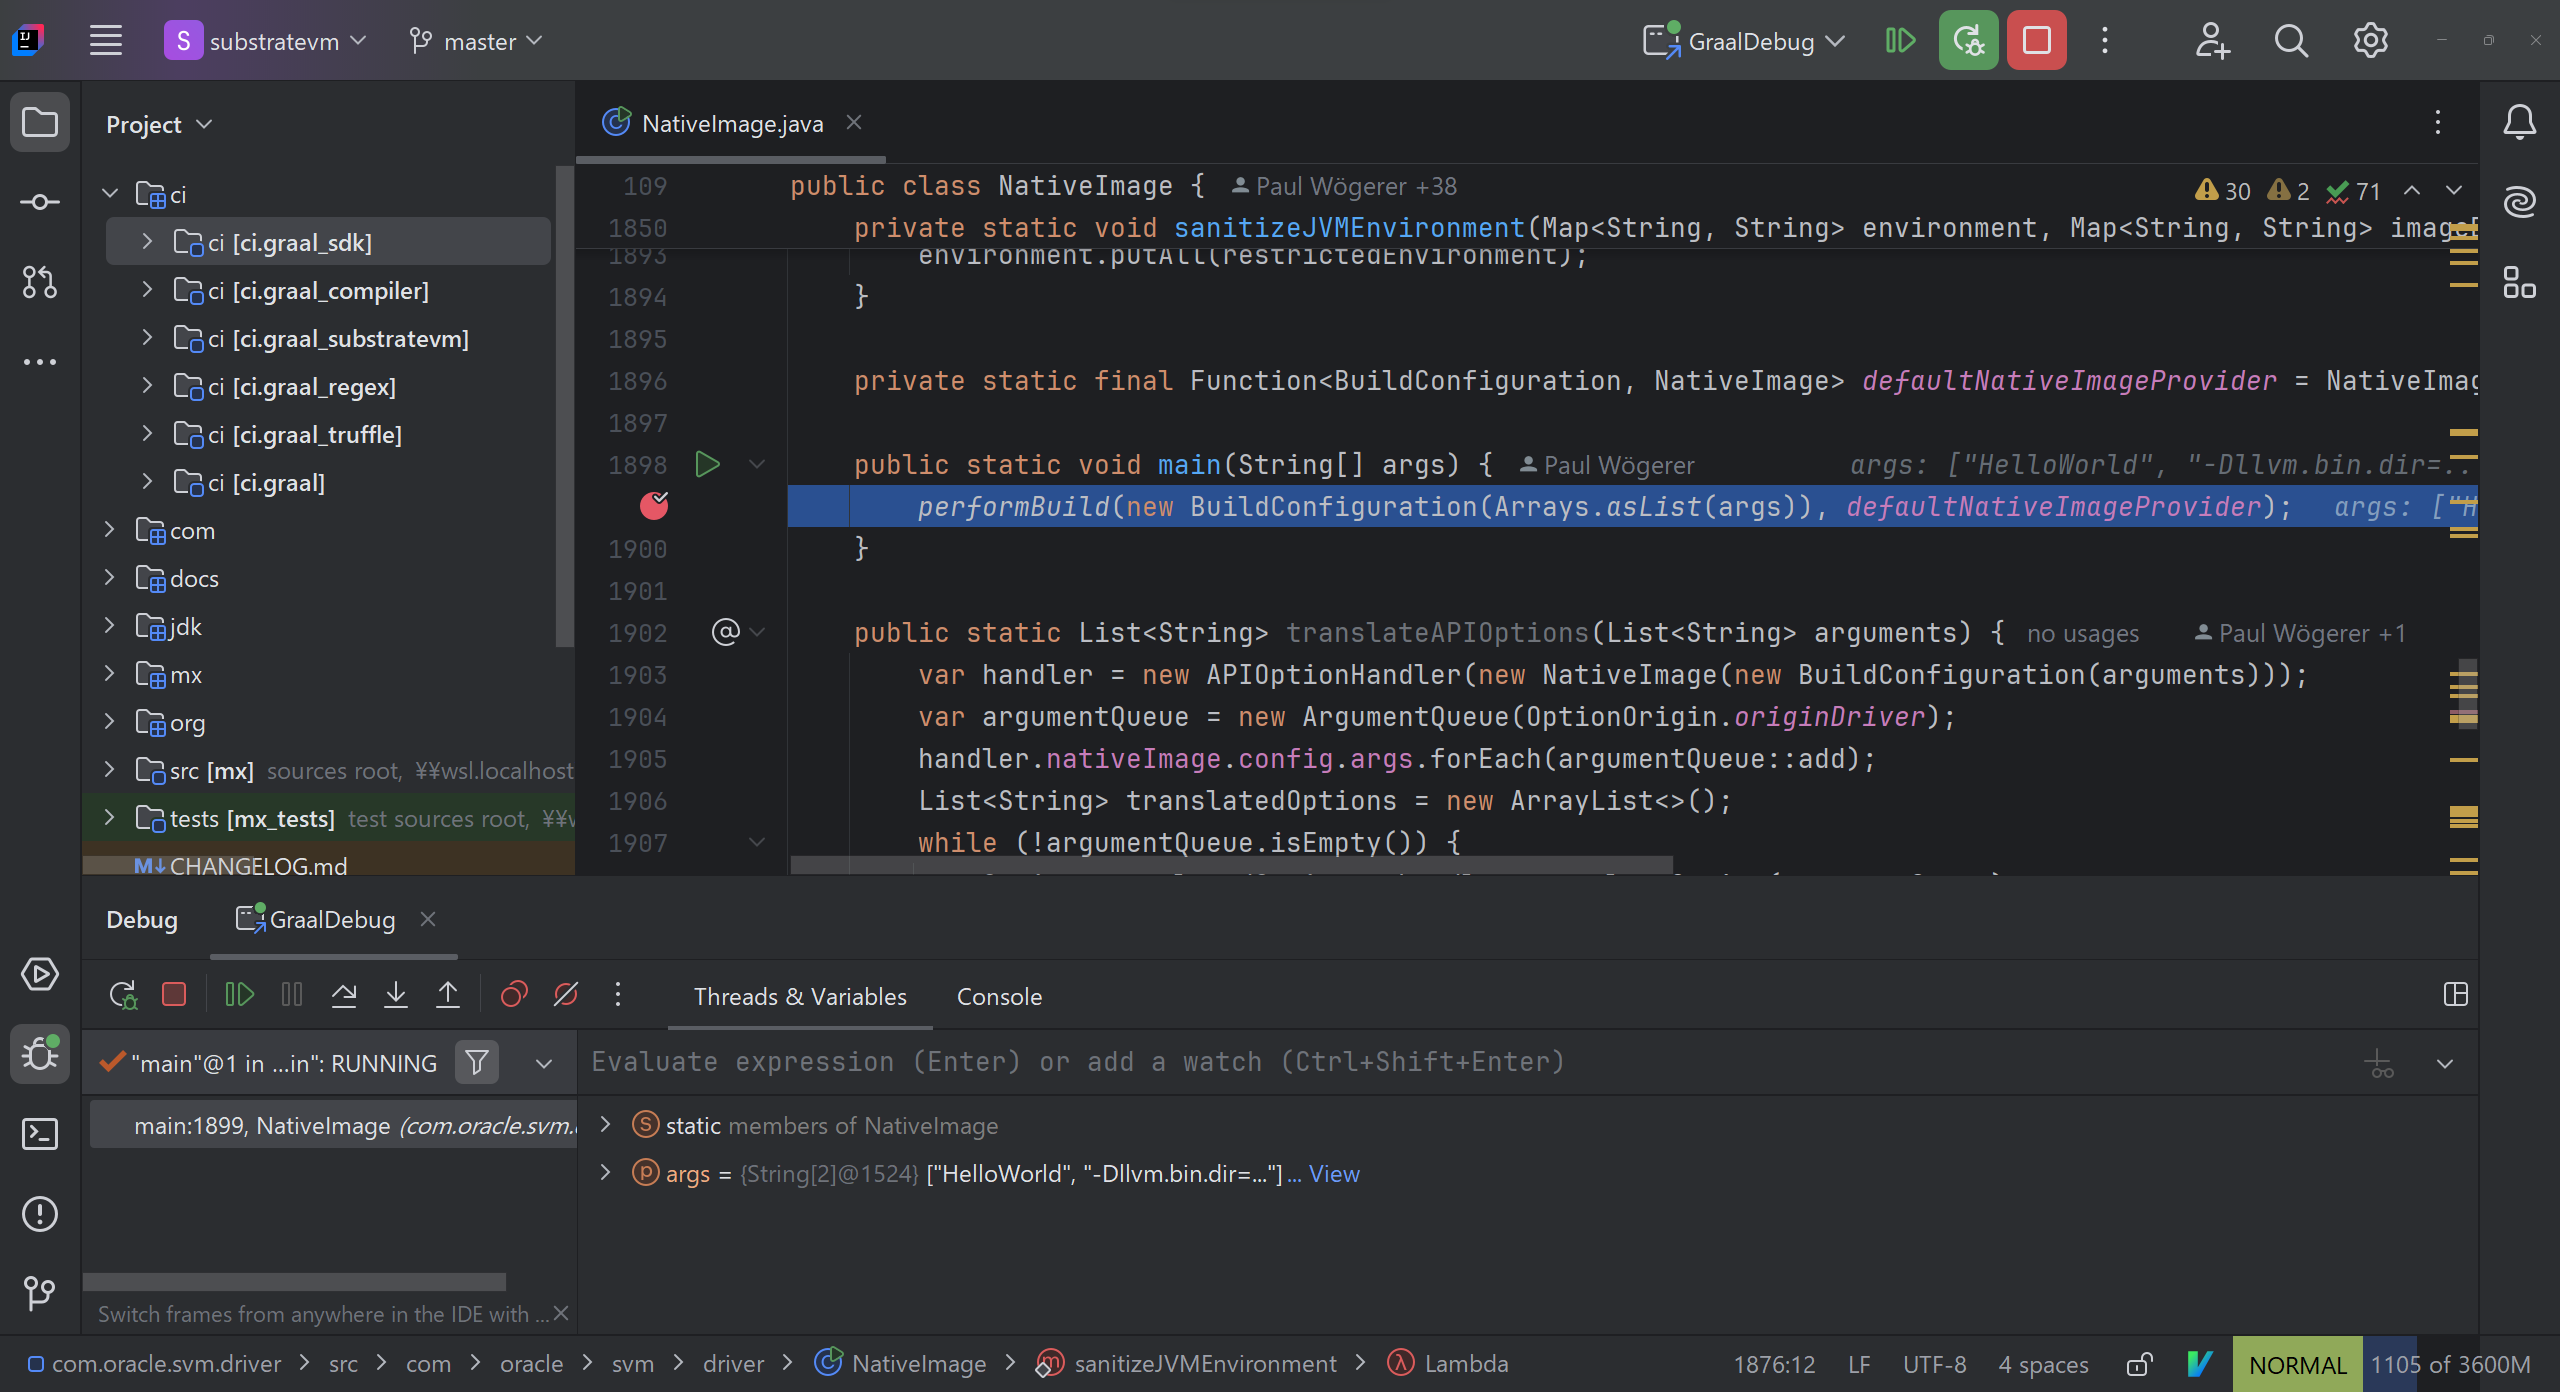Image resolution: width=2560 pixels, height=1392 pixels.
Task: Click sanitizeJVMEnvironment breadcrumb
Action: (1187, 1364)
